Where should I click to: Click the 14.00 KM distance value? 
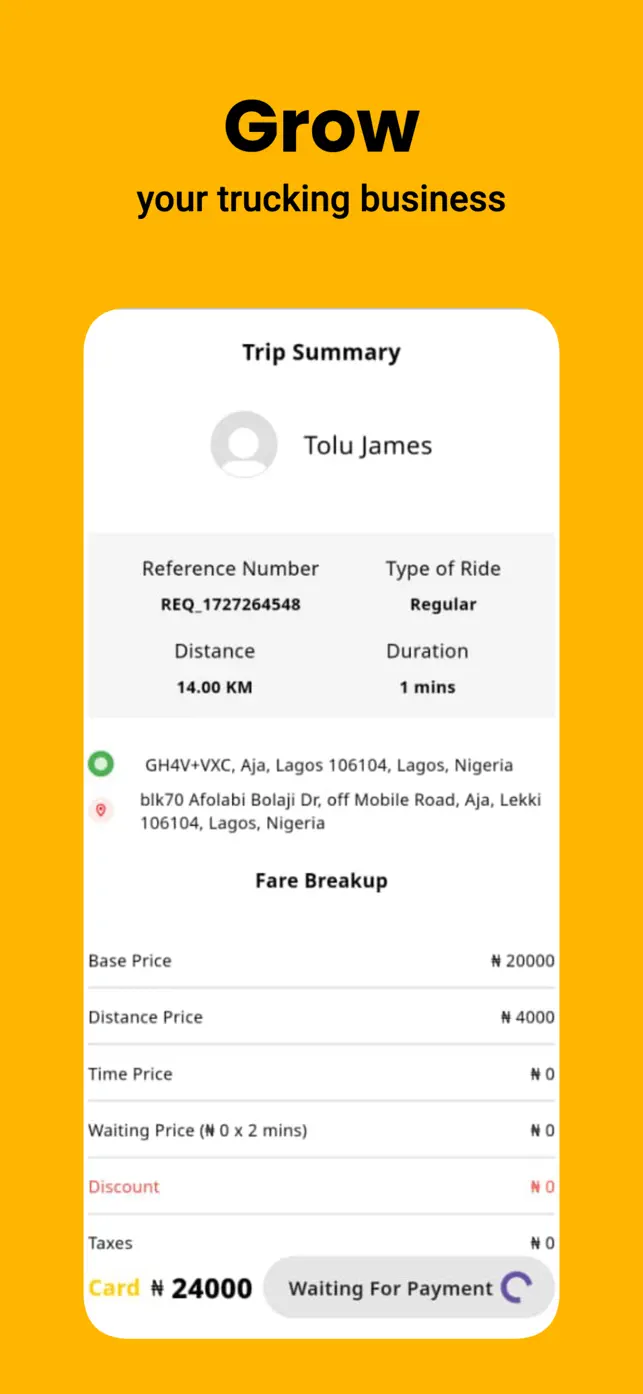tap(214, 688)
